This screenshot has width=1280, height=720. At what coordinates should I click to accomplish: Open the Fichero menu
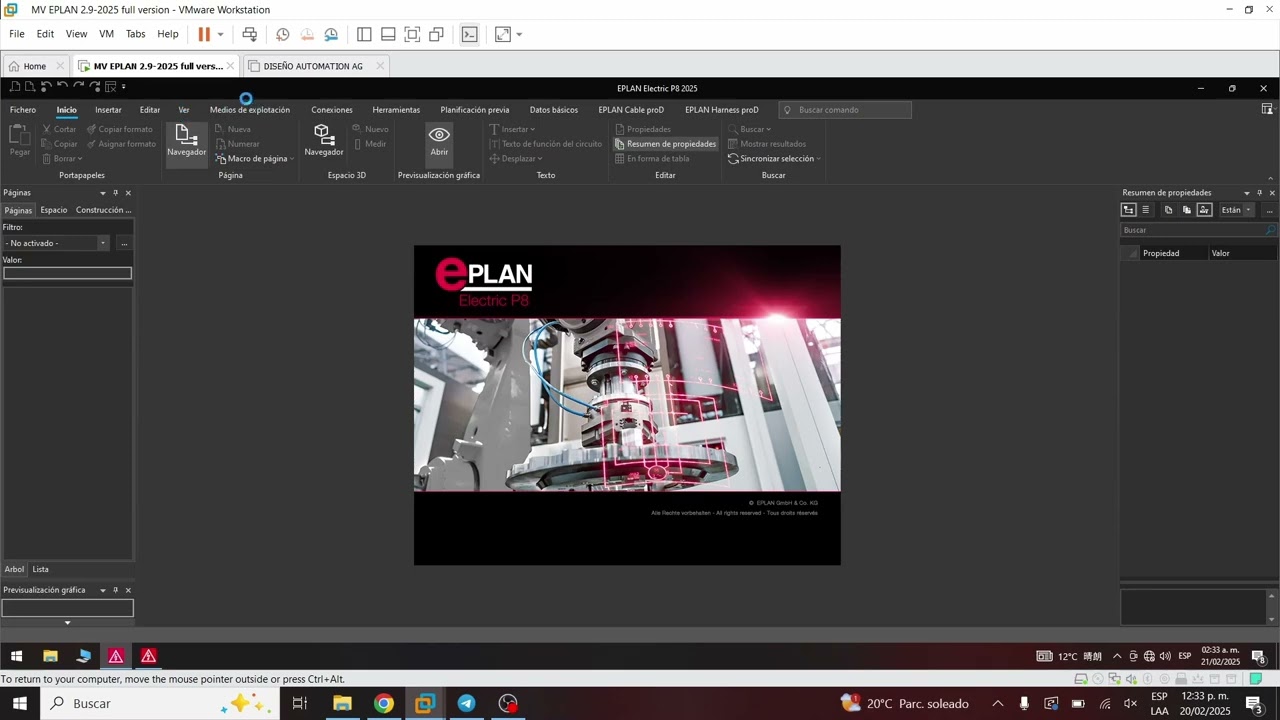tap(23, 110)
